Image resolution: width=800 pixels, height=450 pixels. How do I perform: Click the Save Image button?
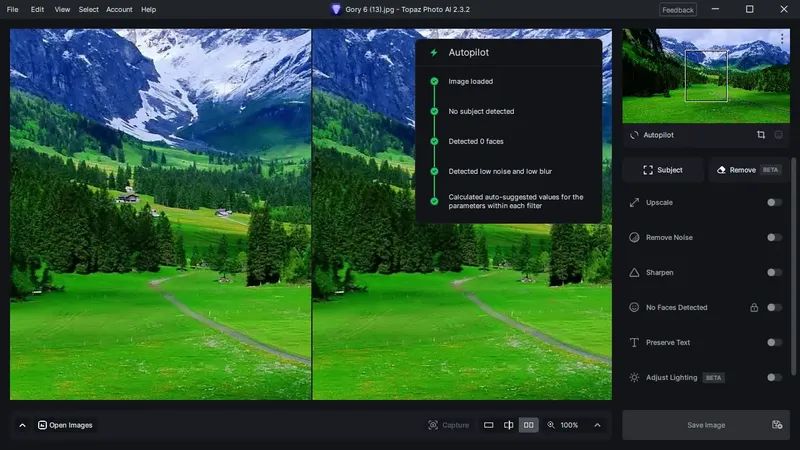[x=706, y=425]
